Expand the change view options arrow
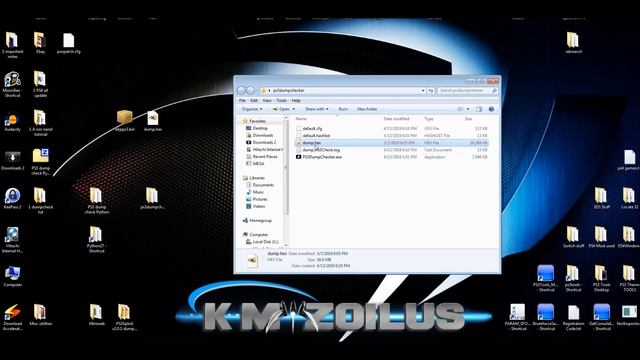This screenshot has height=360, width=640. [468, 109]
